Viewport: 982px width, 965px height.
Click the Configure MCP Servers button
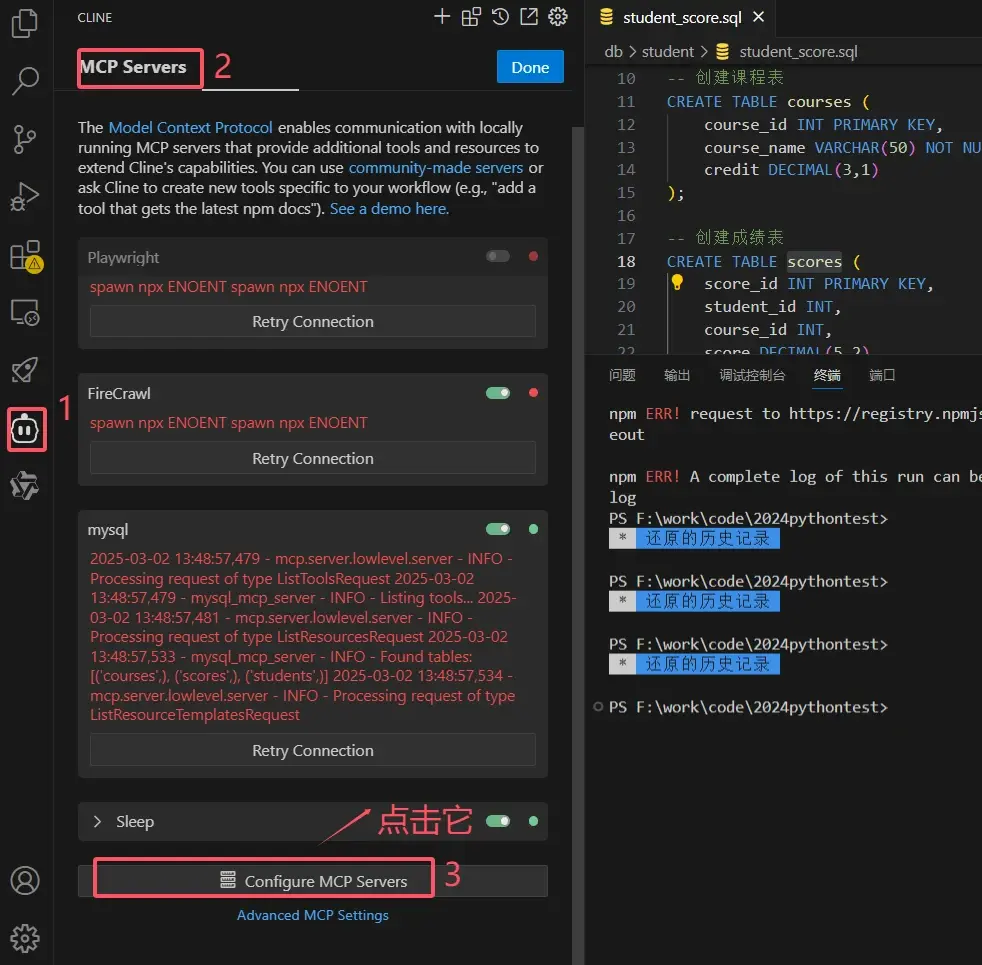(x=313, y=881)
